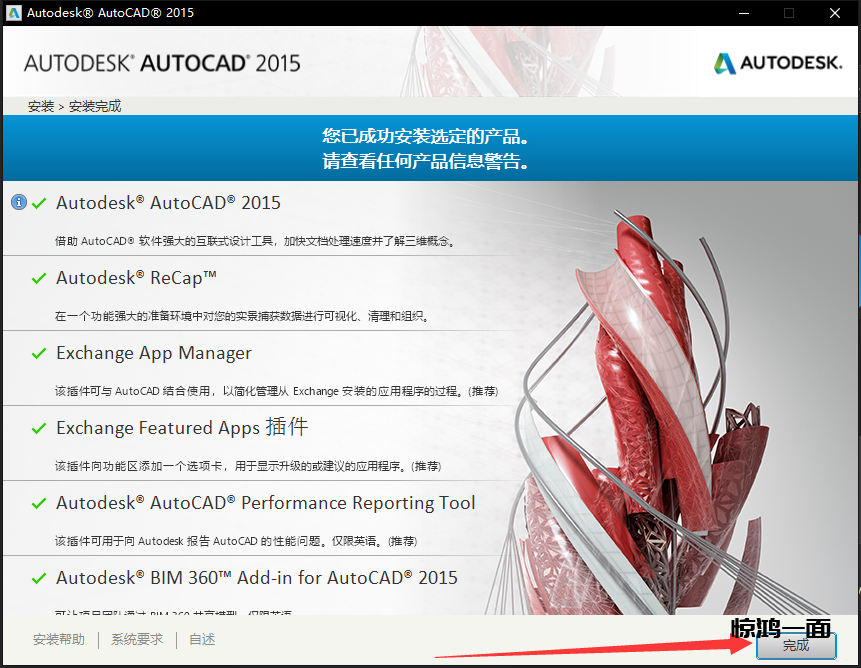Open the AutoCAD app icon in title bar
861x668 pixels.
(x=13, y=13)
